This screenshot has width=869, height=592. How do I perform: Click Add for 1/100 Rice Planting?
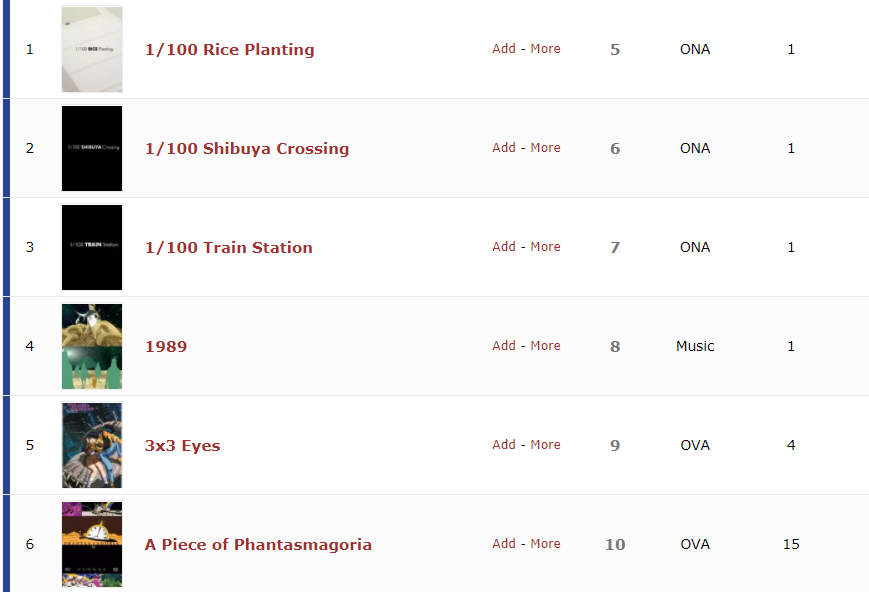[503, 49]
